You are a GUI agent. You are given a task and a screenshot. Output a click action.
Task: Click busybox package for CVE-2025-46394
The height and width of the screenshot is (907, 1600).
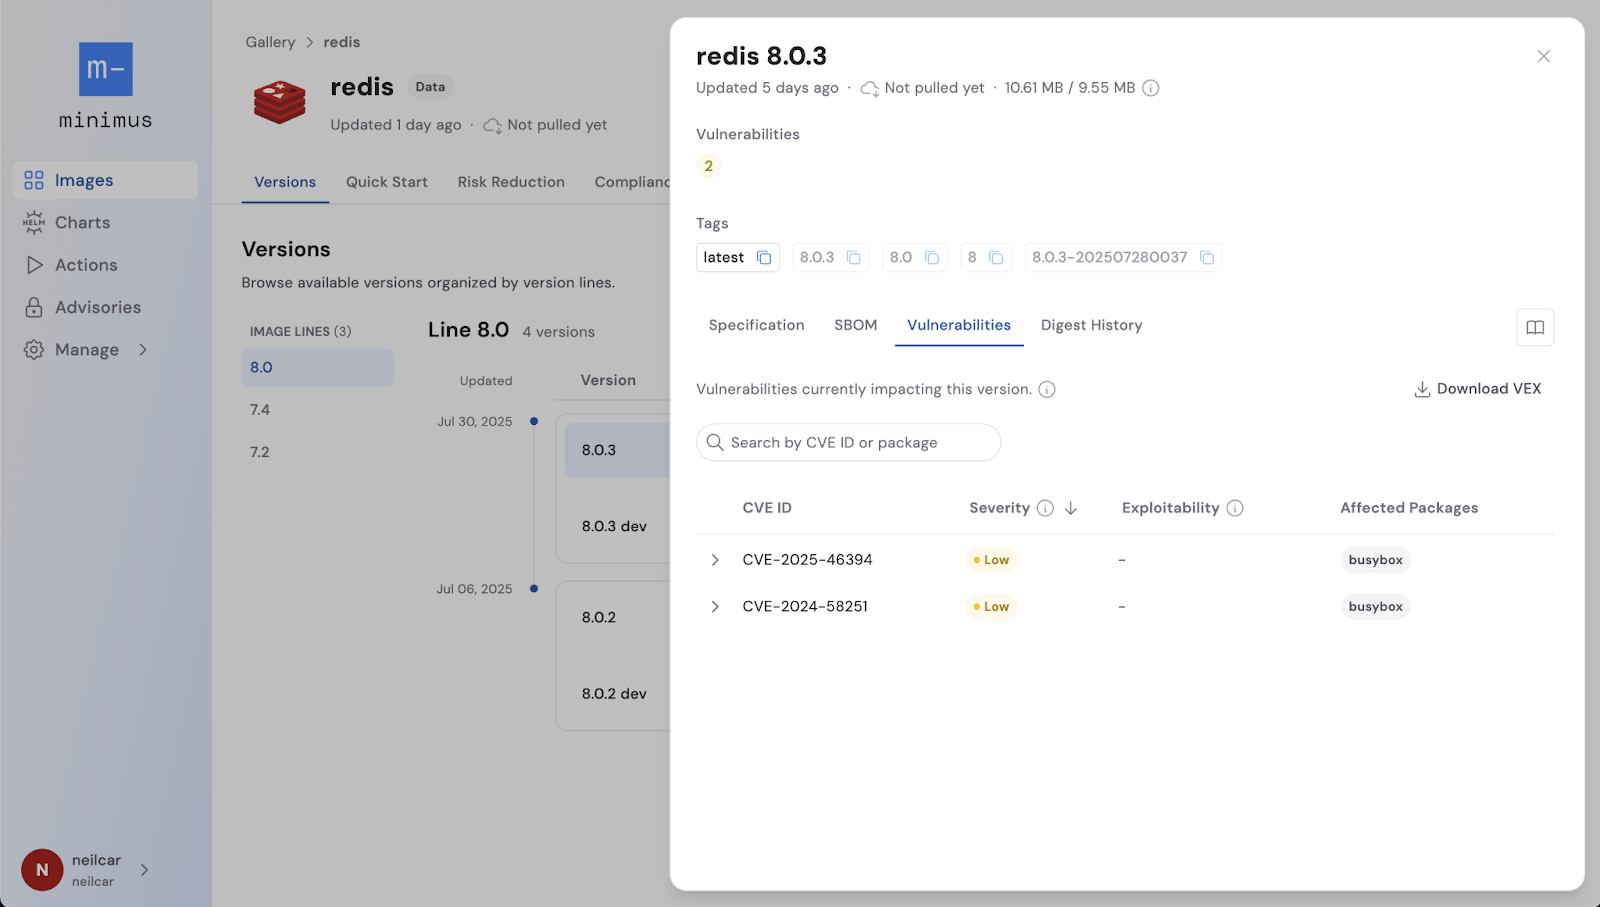tap(1375, 560)
